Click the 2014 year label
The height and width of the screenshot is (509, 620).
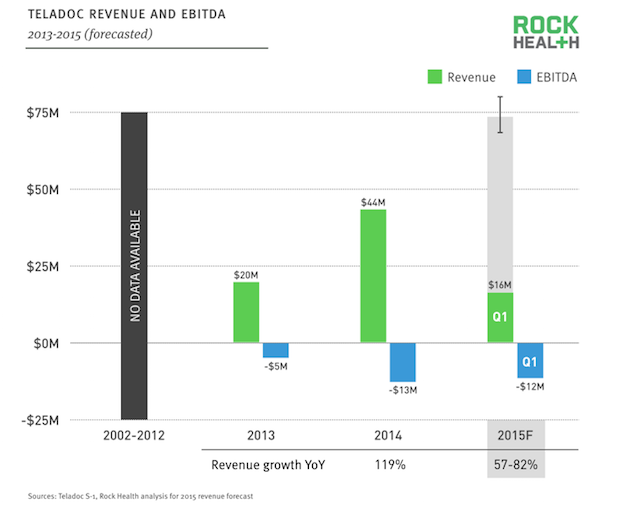(x=388, y=435)
